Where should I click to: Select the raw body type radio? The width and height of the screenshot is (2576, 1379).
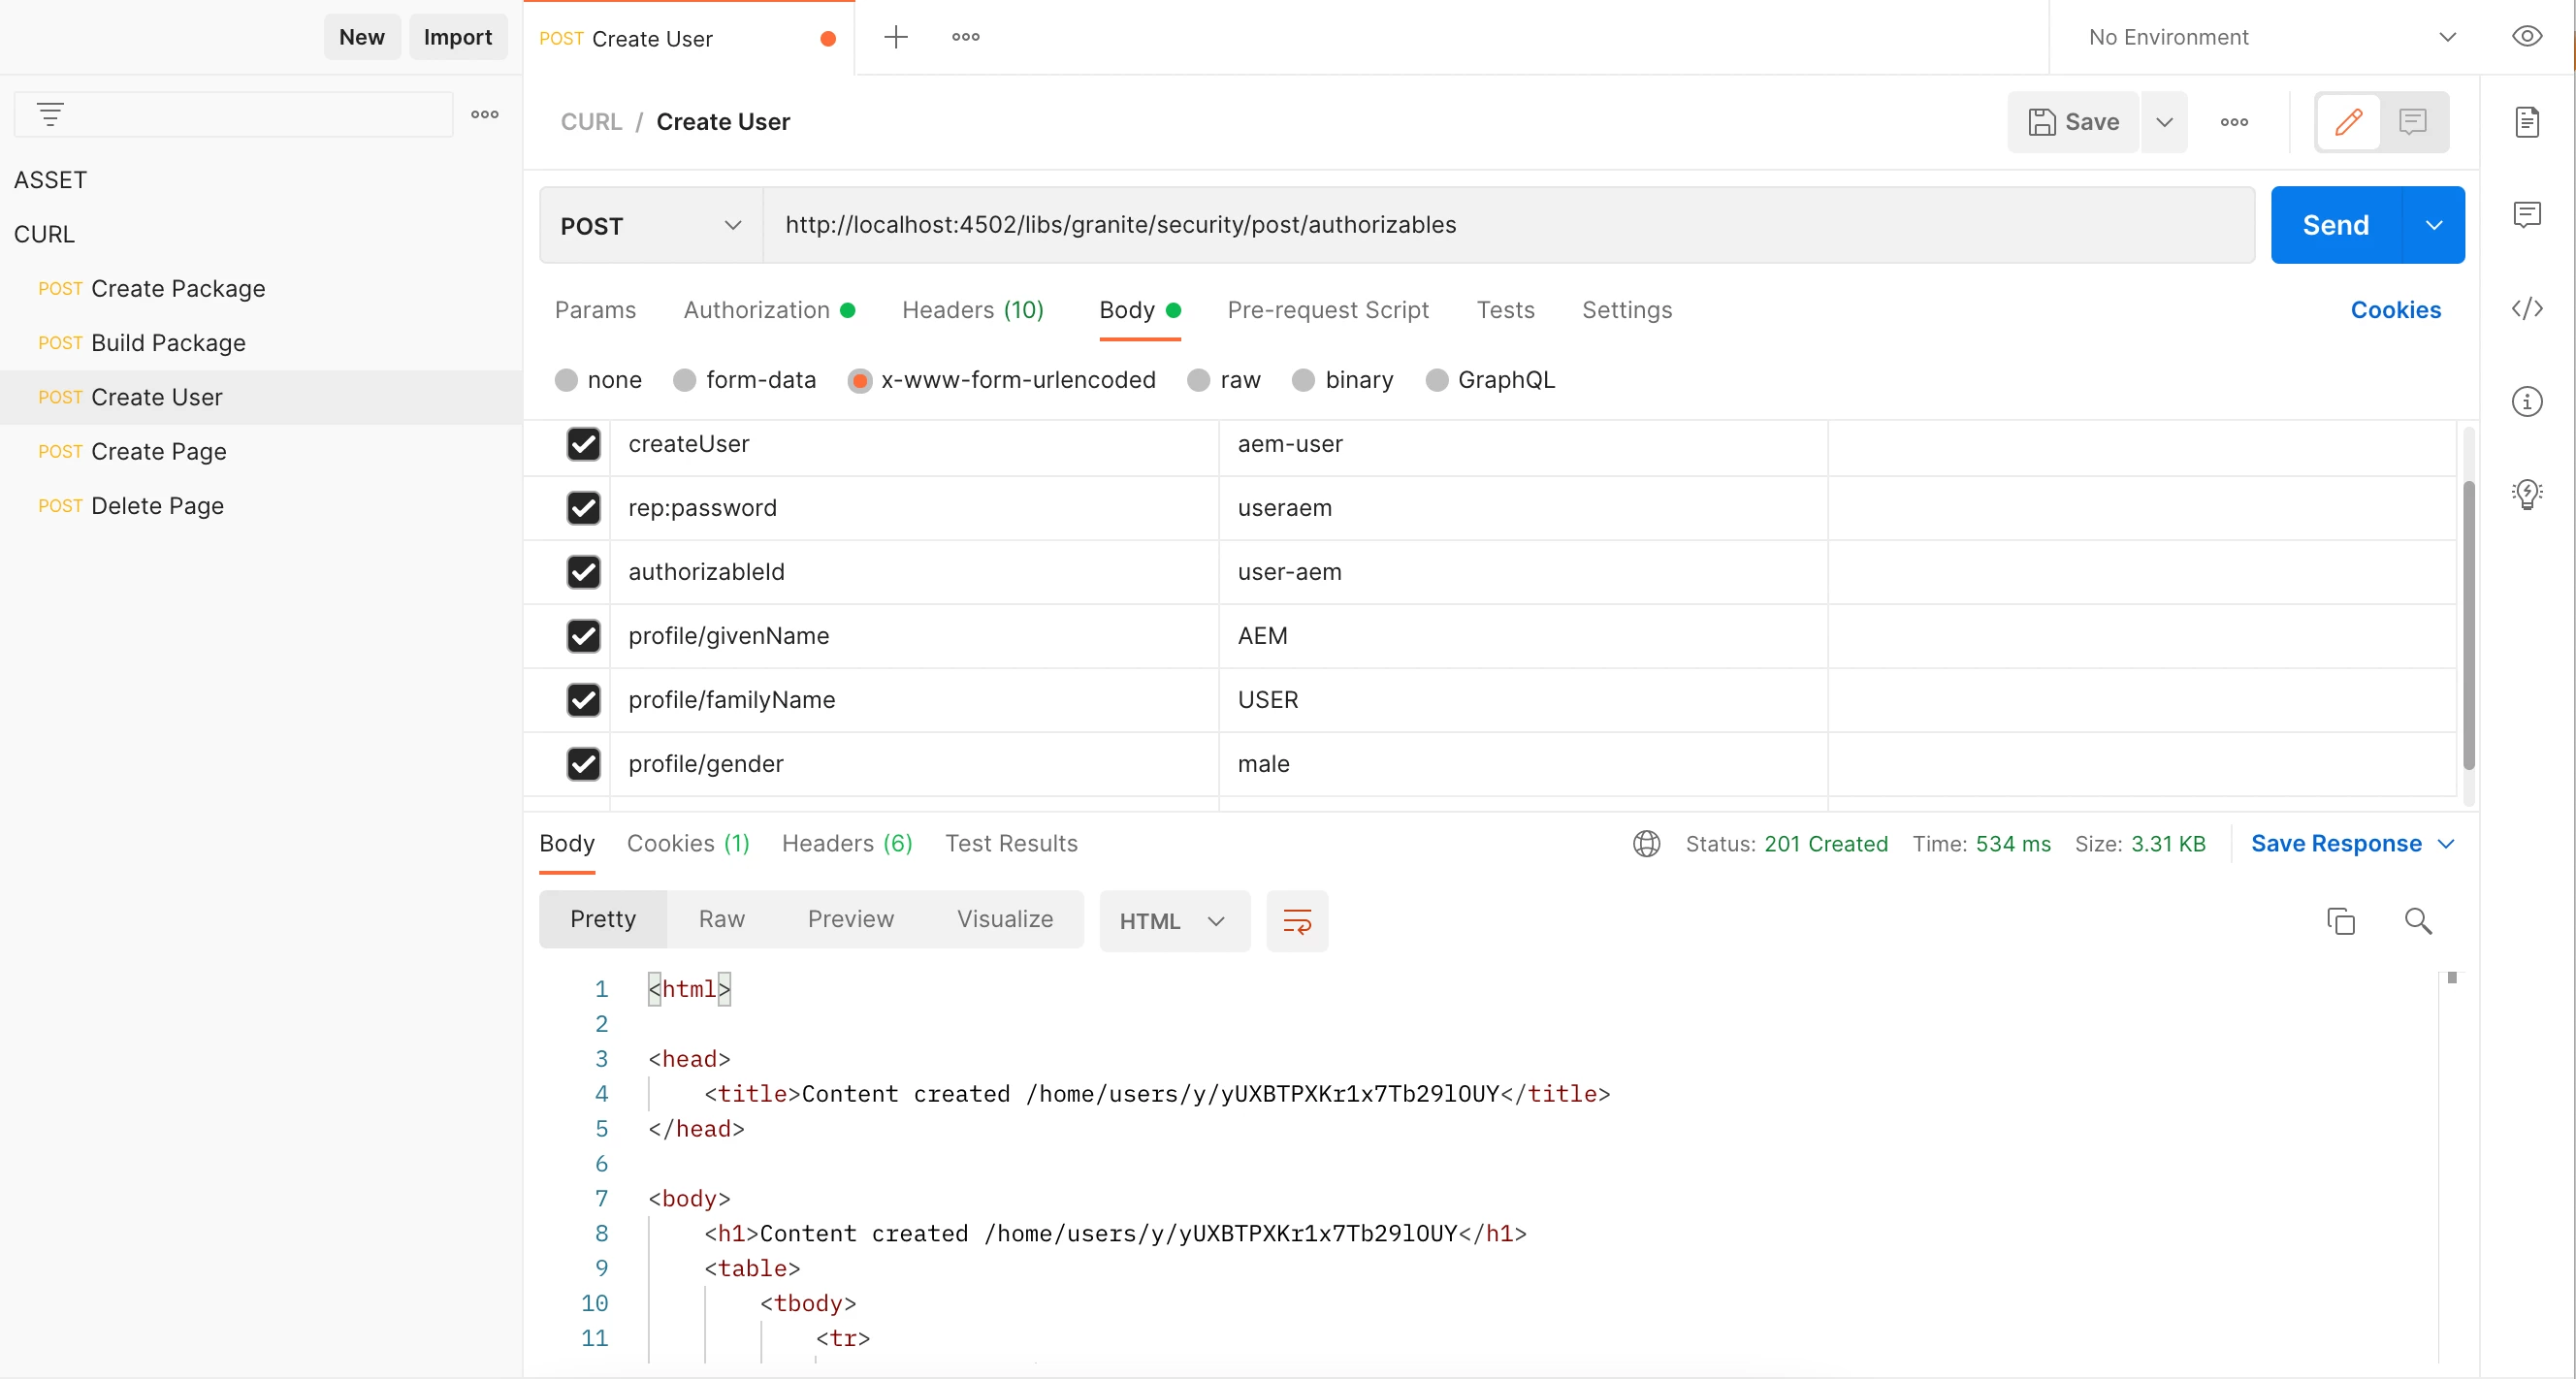pos(1198,380)
